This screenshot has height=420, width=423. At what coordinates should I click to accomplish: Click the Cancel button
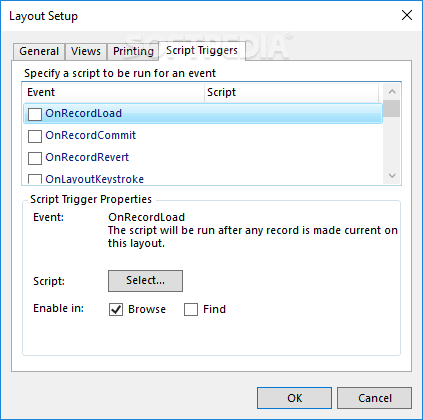(375, 398)
